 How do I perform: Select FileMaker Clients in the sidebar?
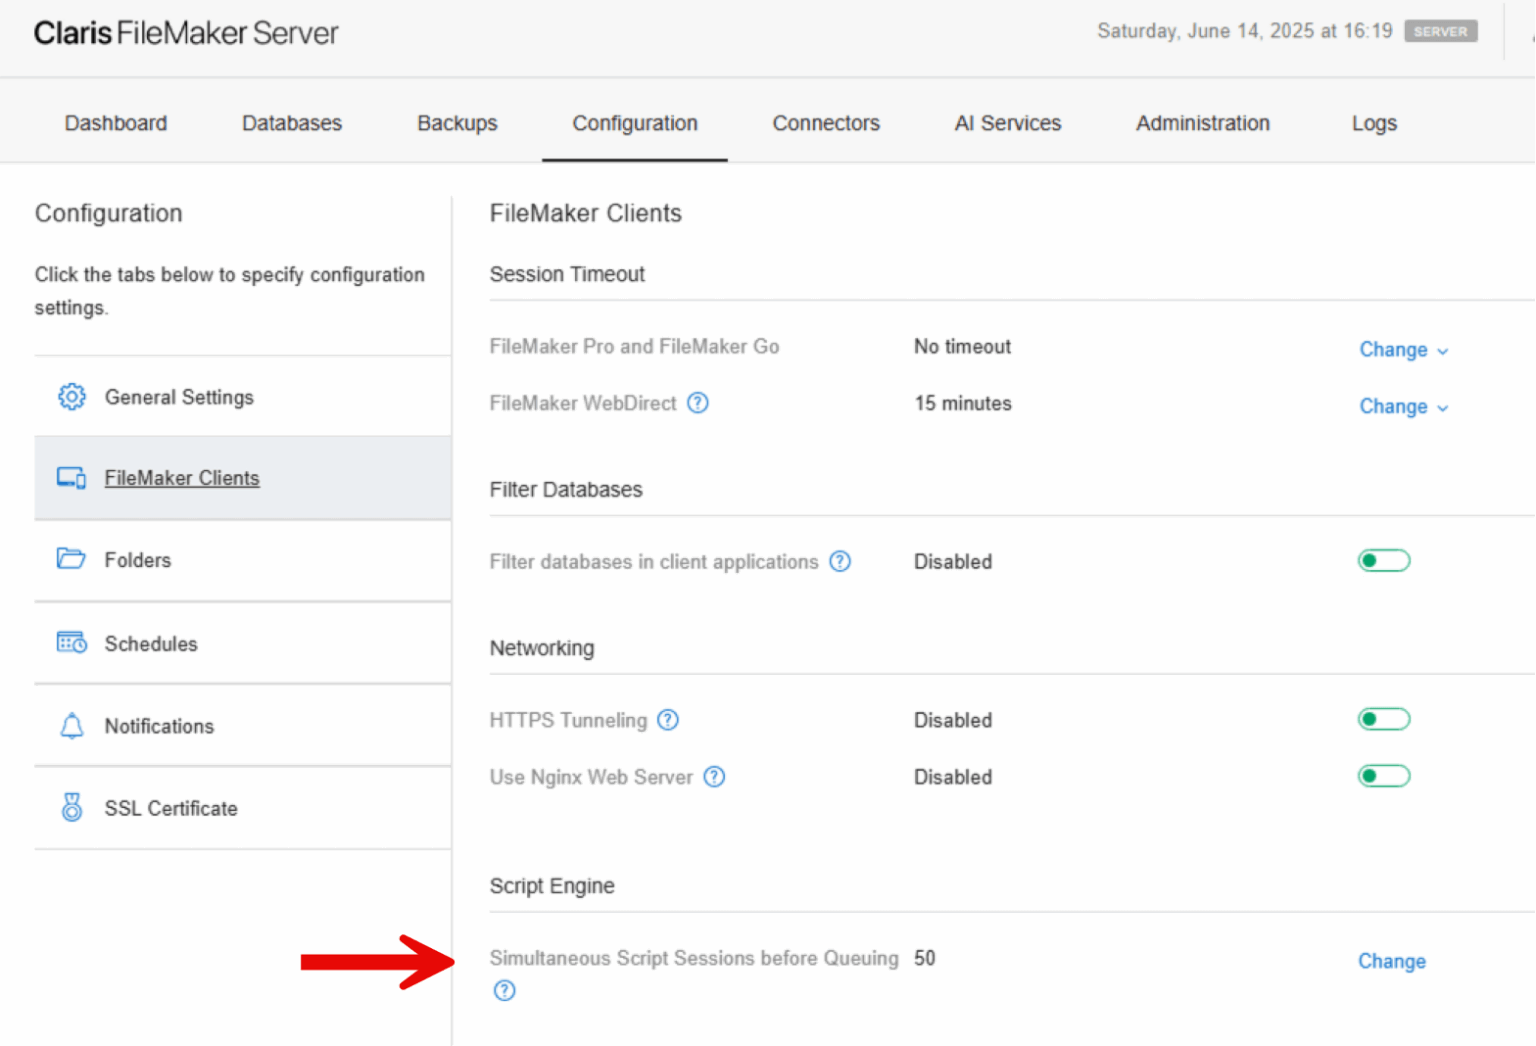[181, 478]
